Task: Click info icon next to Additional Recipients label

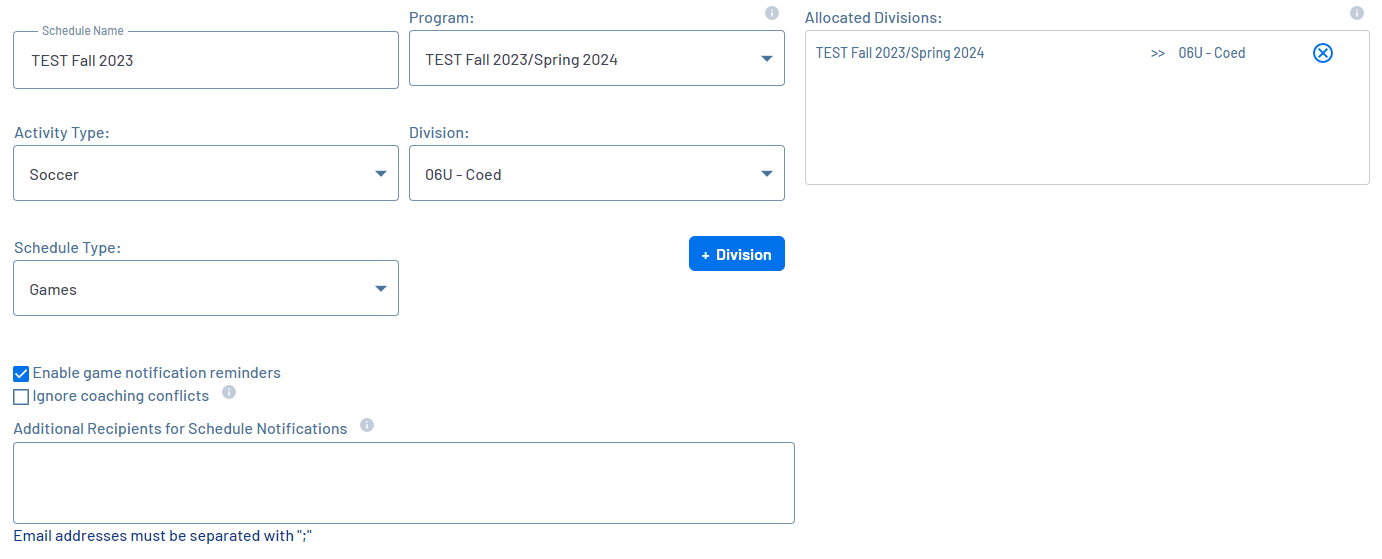Action: [x=367, y=425]
